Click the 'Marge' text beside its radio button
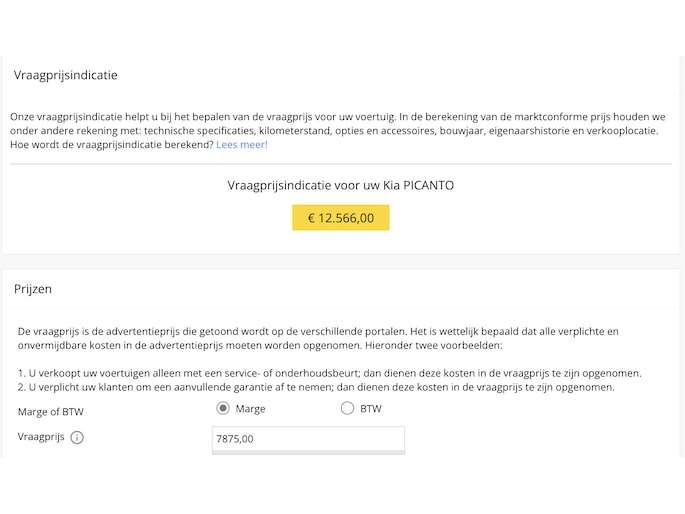Viewport: 685px width, 514px height. [x=250, y=408]
